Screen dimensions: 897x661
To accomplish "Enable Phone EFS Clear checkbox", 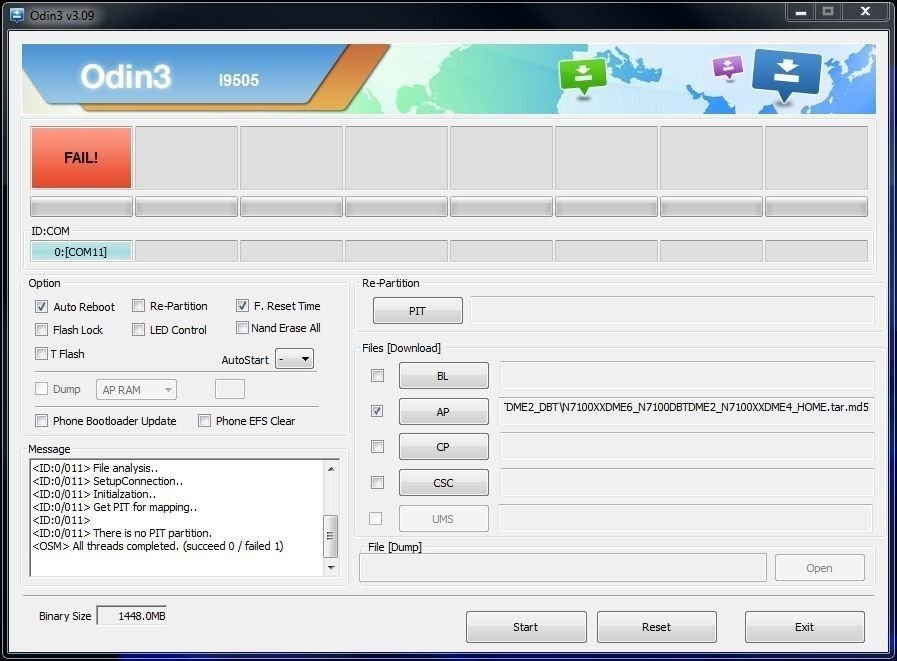I will pos(204,421).
